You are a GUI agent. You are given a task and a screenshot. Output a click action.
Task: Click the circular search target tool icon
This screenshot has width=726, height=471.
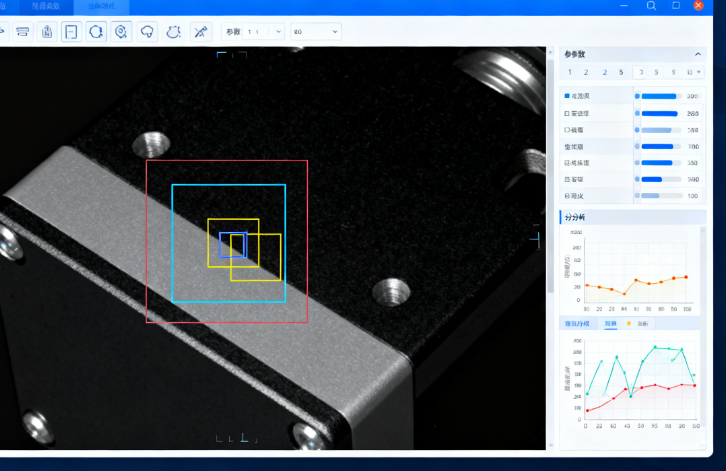coord(121,32)
